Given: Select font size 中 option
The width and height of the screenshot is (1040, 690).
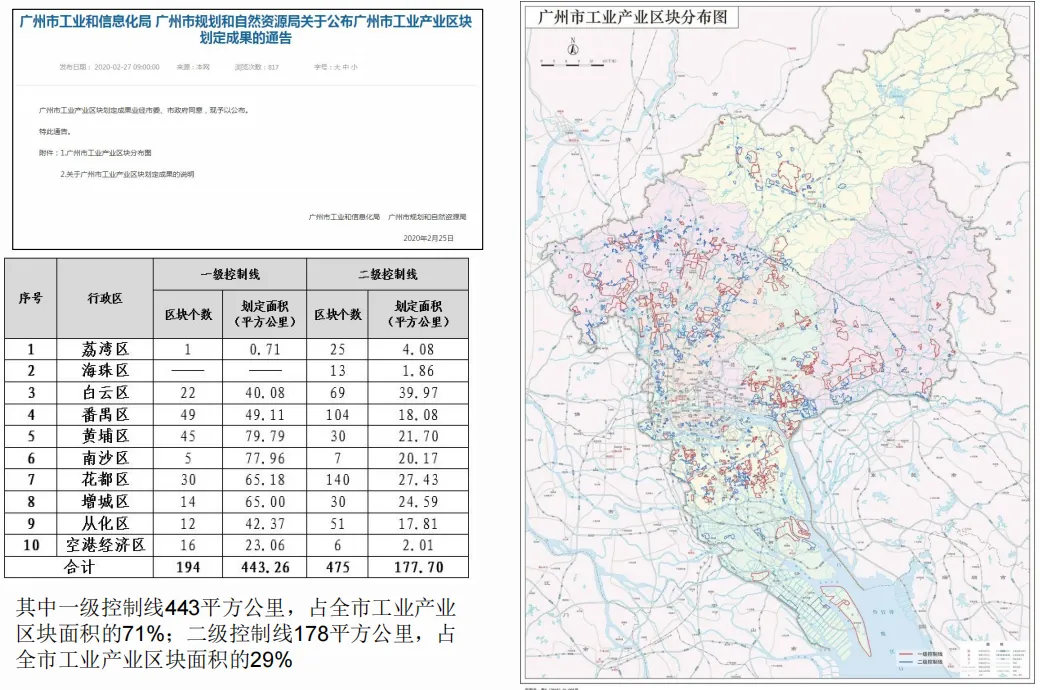Looking at the screenshot, I should point(346,67).
